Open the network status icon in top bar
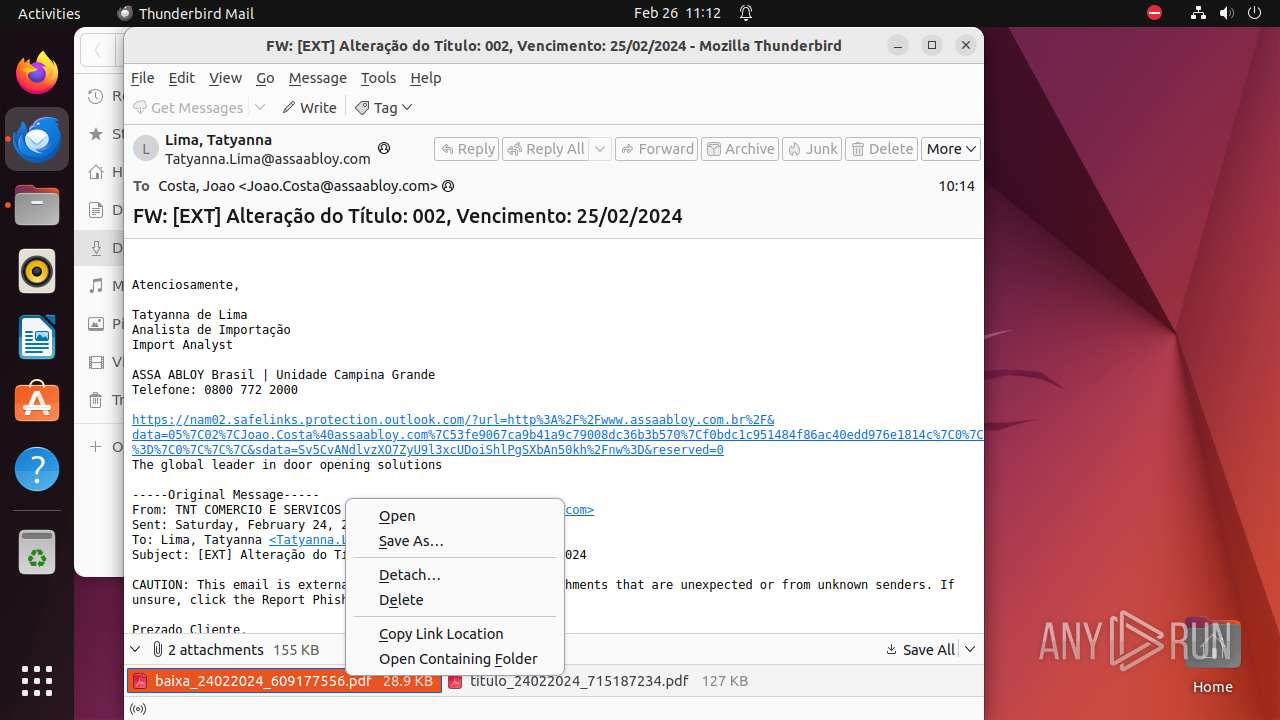1280x720 pixels. (1198, 13)
